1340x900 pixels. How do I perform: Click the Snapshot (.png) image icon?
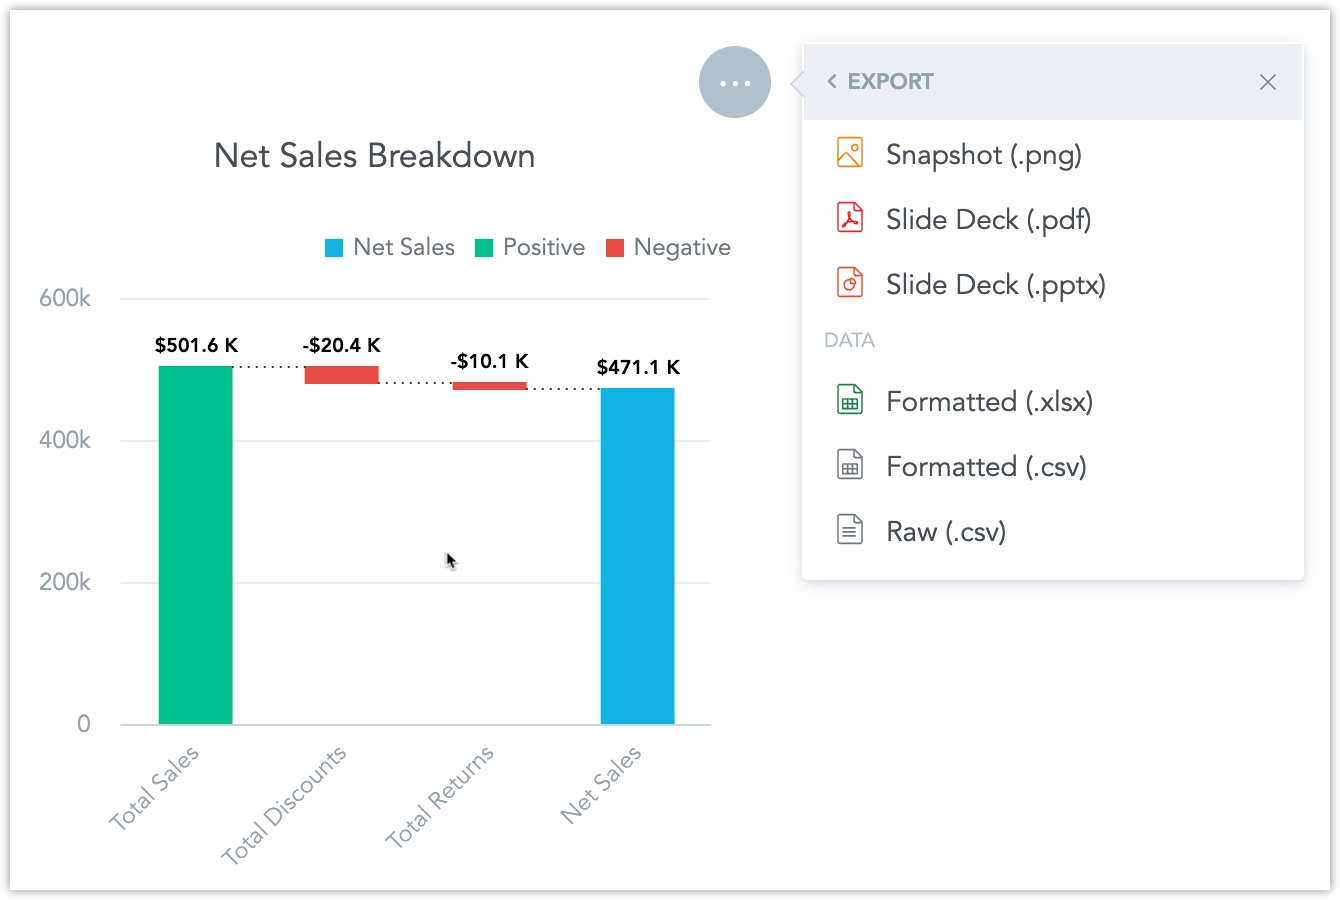(849, 153)
